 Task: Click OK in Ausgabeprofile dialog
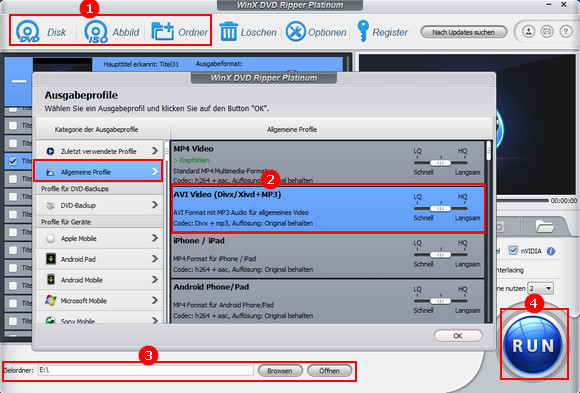pyautogui.click(x=458, y=336)
